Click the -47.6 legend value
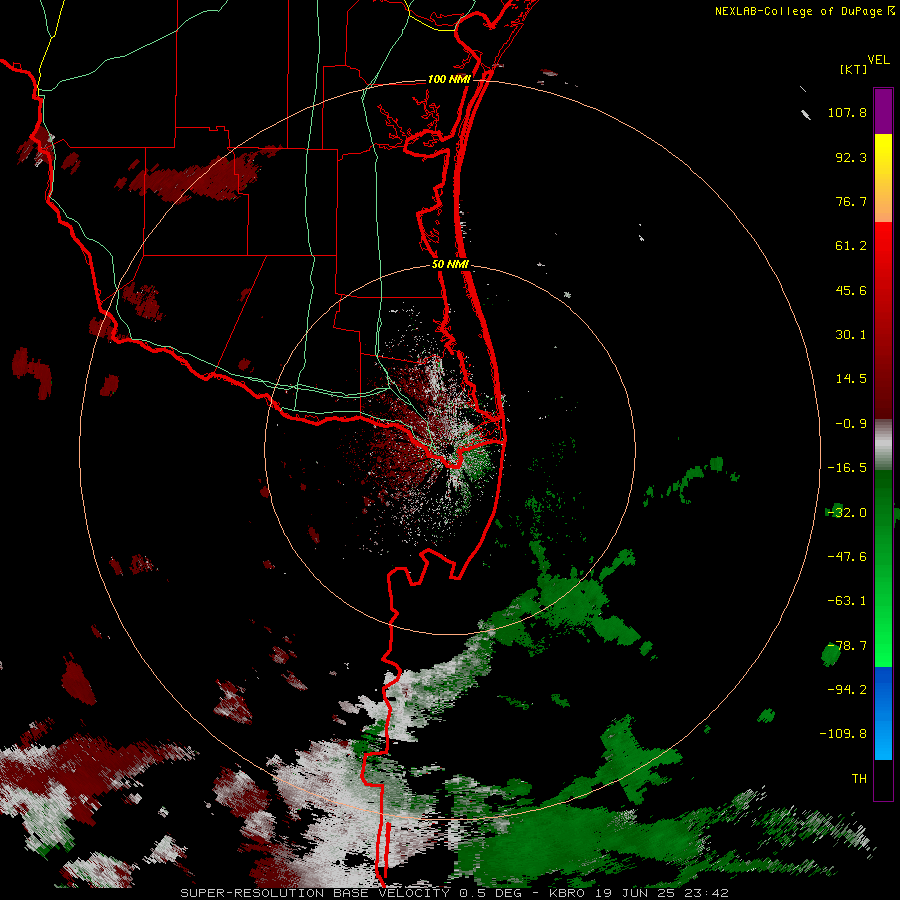The width and height of the screenshot is (900, 900). click(847, 557)
